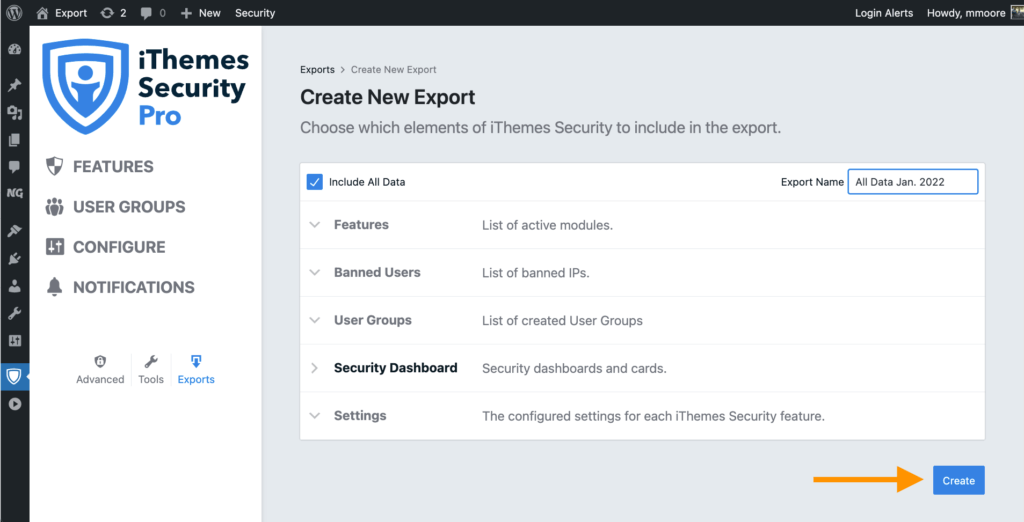Click the bell icon beside NOTIFICATIONS
The height and width of the screenshot is (522, 1024).
pyautogui.click(x=55, y=287)
